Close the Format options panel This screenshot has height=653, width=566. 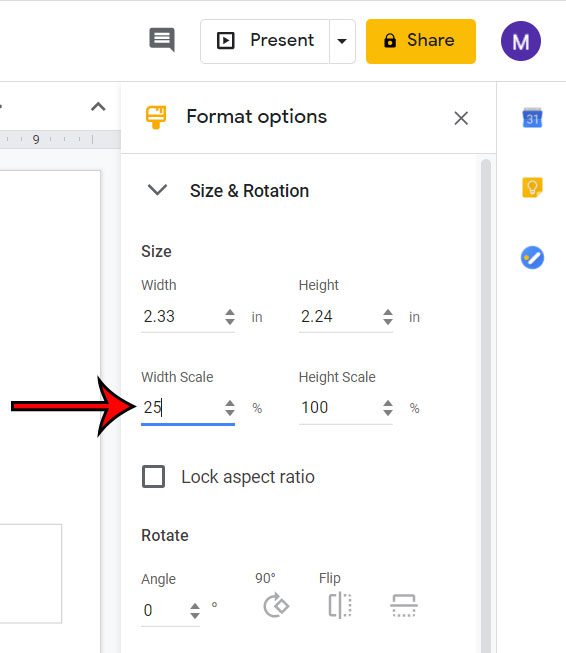click(x=461, y=118)
